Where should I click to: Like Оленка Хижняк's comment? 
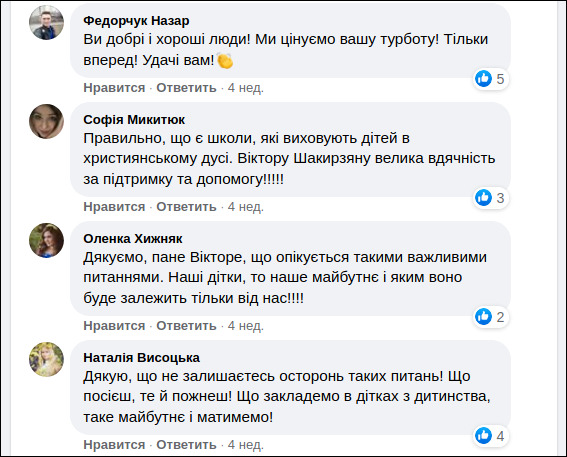(x=114, y=326)
